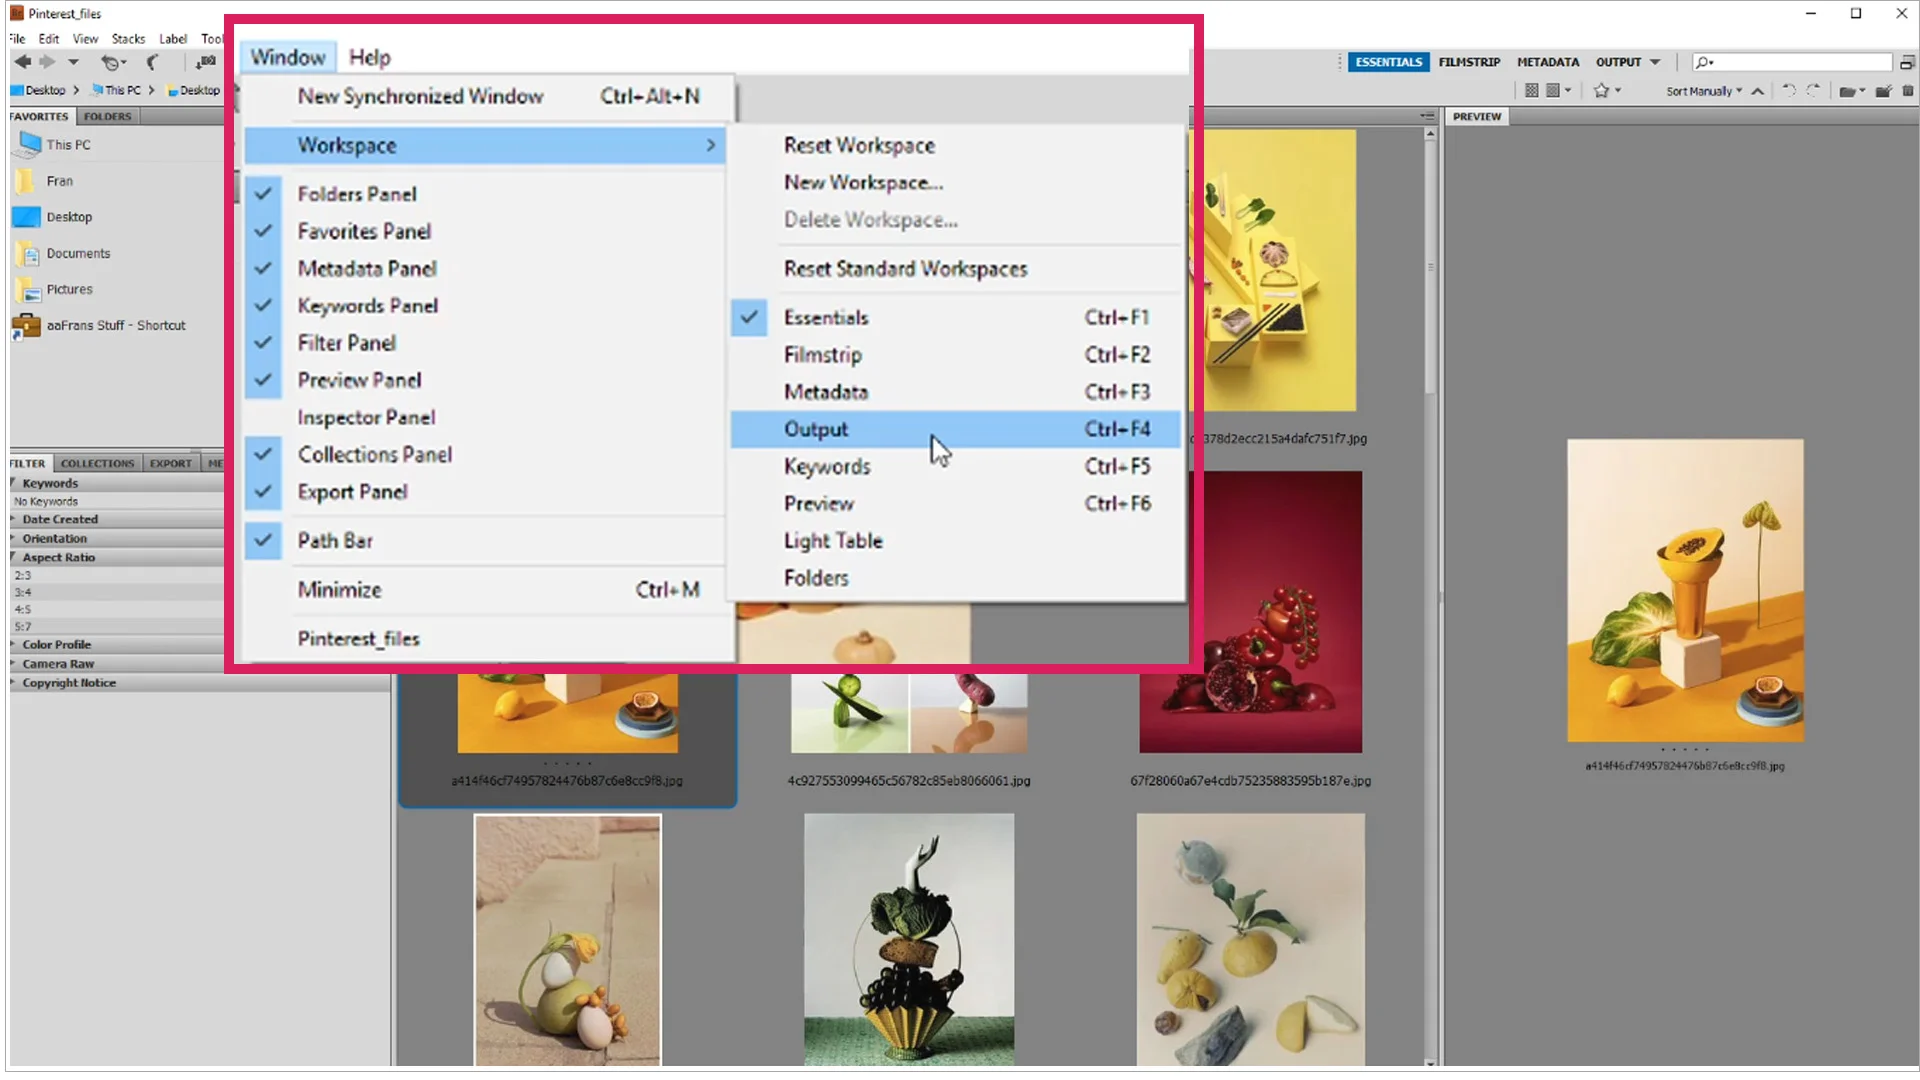Select Reset Standard Workspaces
The width and height of the screenshot is (1920, 1080).
pyautogui.click(x=905, y=268)
